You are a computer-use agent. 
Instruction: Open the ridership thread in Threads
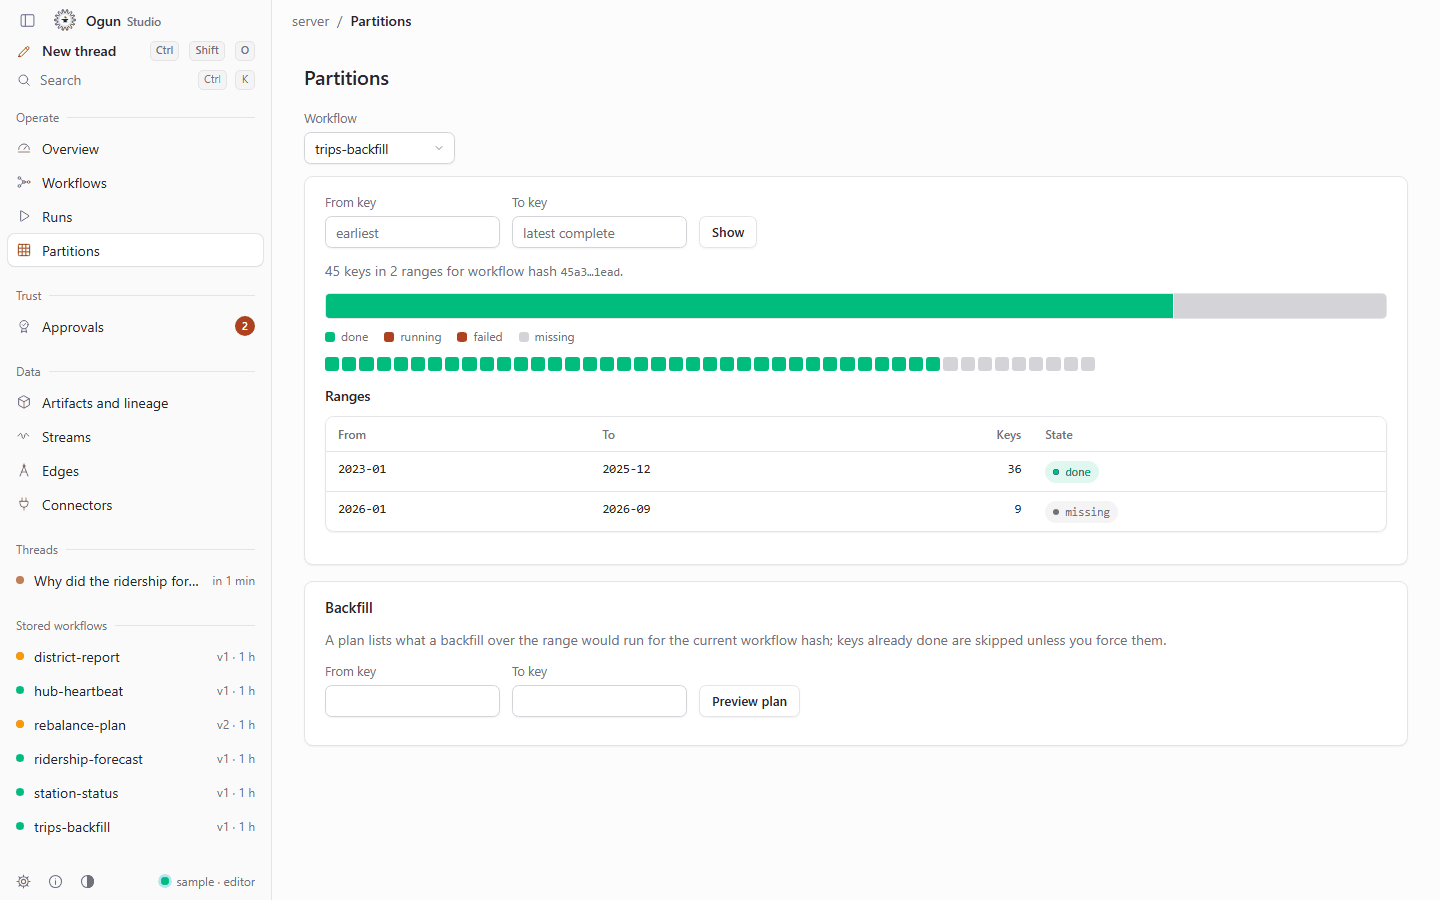[135, 581]
